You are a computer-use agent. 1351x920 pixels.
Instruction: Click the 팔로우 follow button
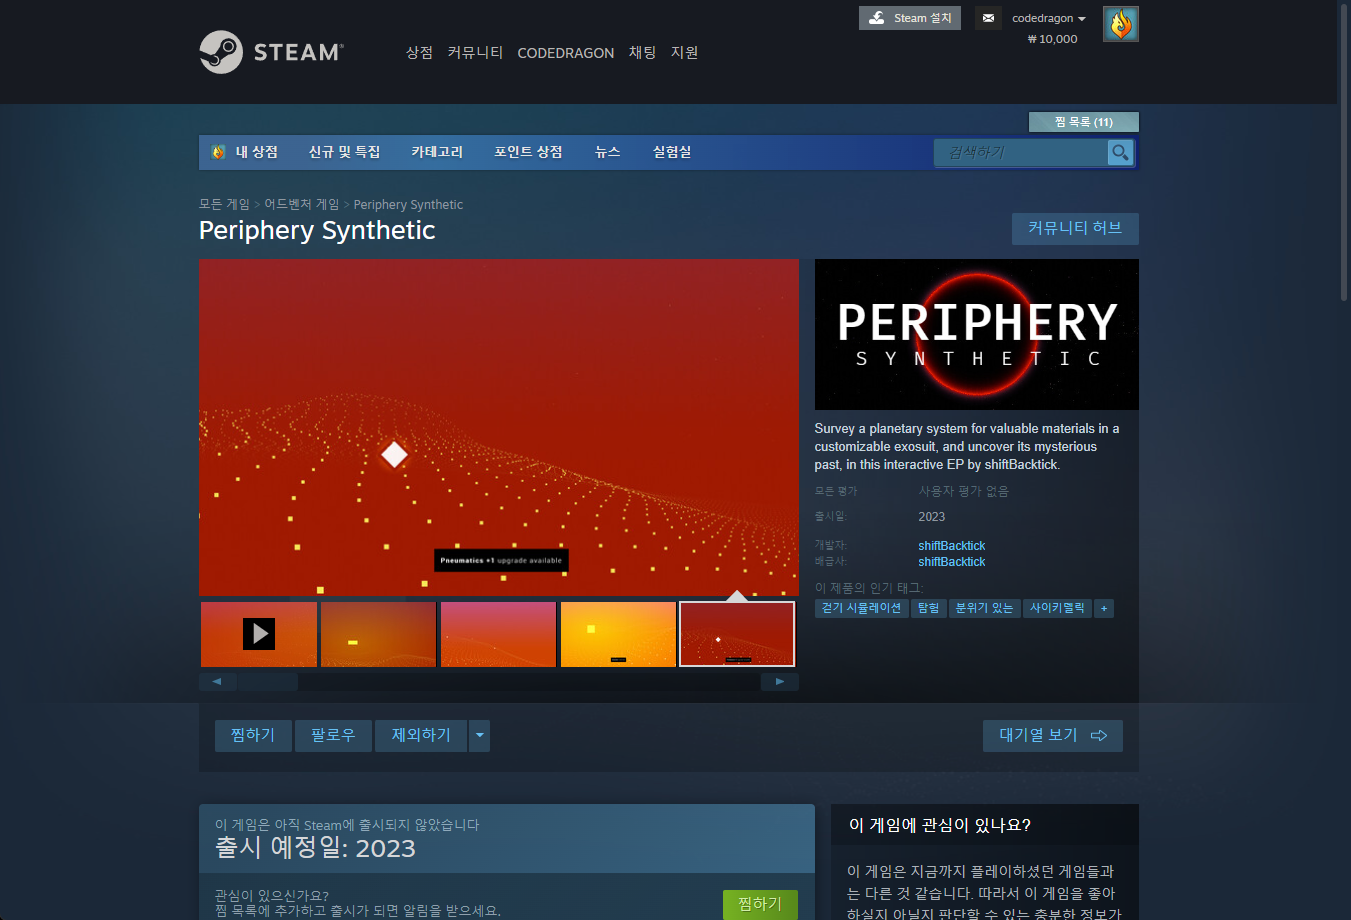[x=333, y=736]
